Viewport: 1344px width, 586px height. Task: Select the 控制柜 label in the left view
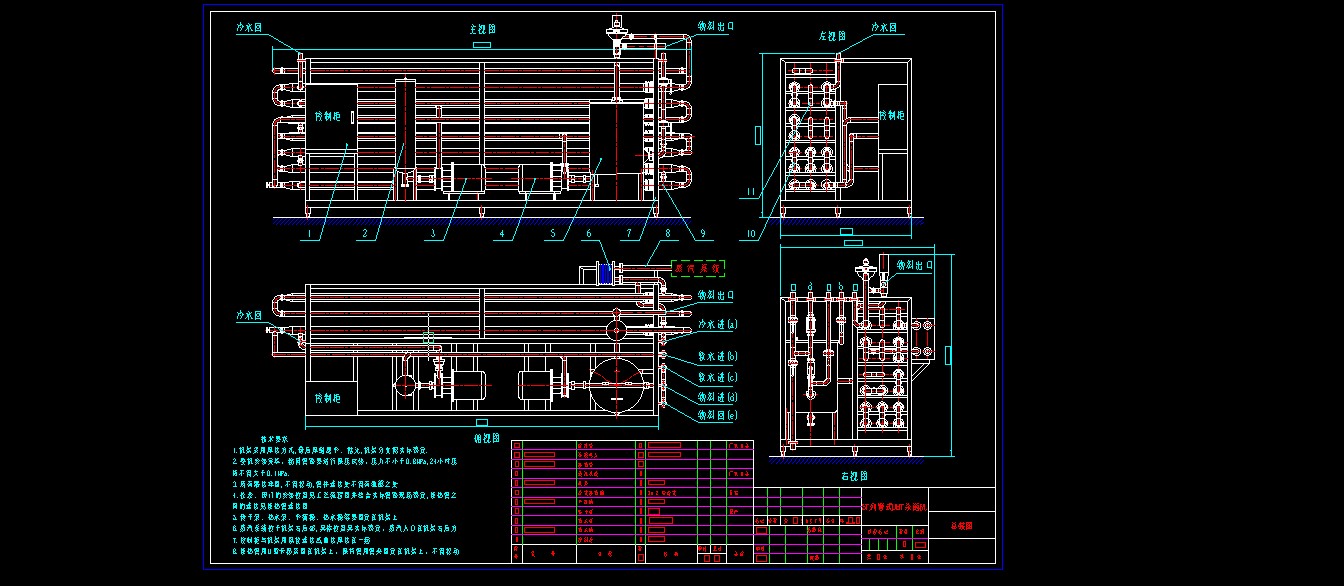(x=892, y=115)
